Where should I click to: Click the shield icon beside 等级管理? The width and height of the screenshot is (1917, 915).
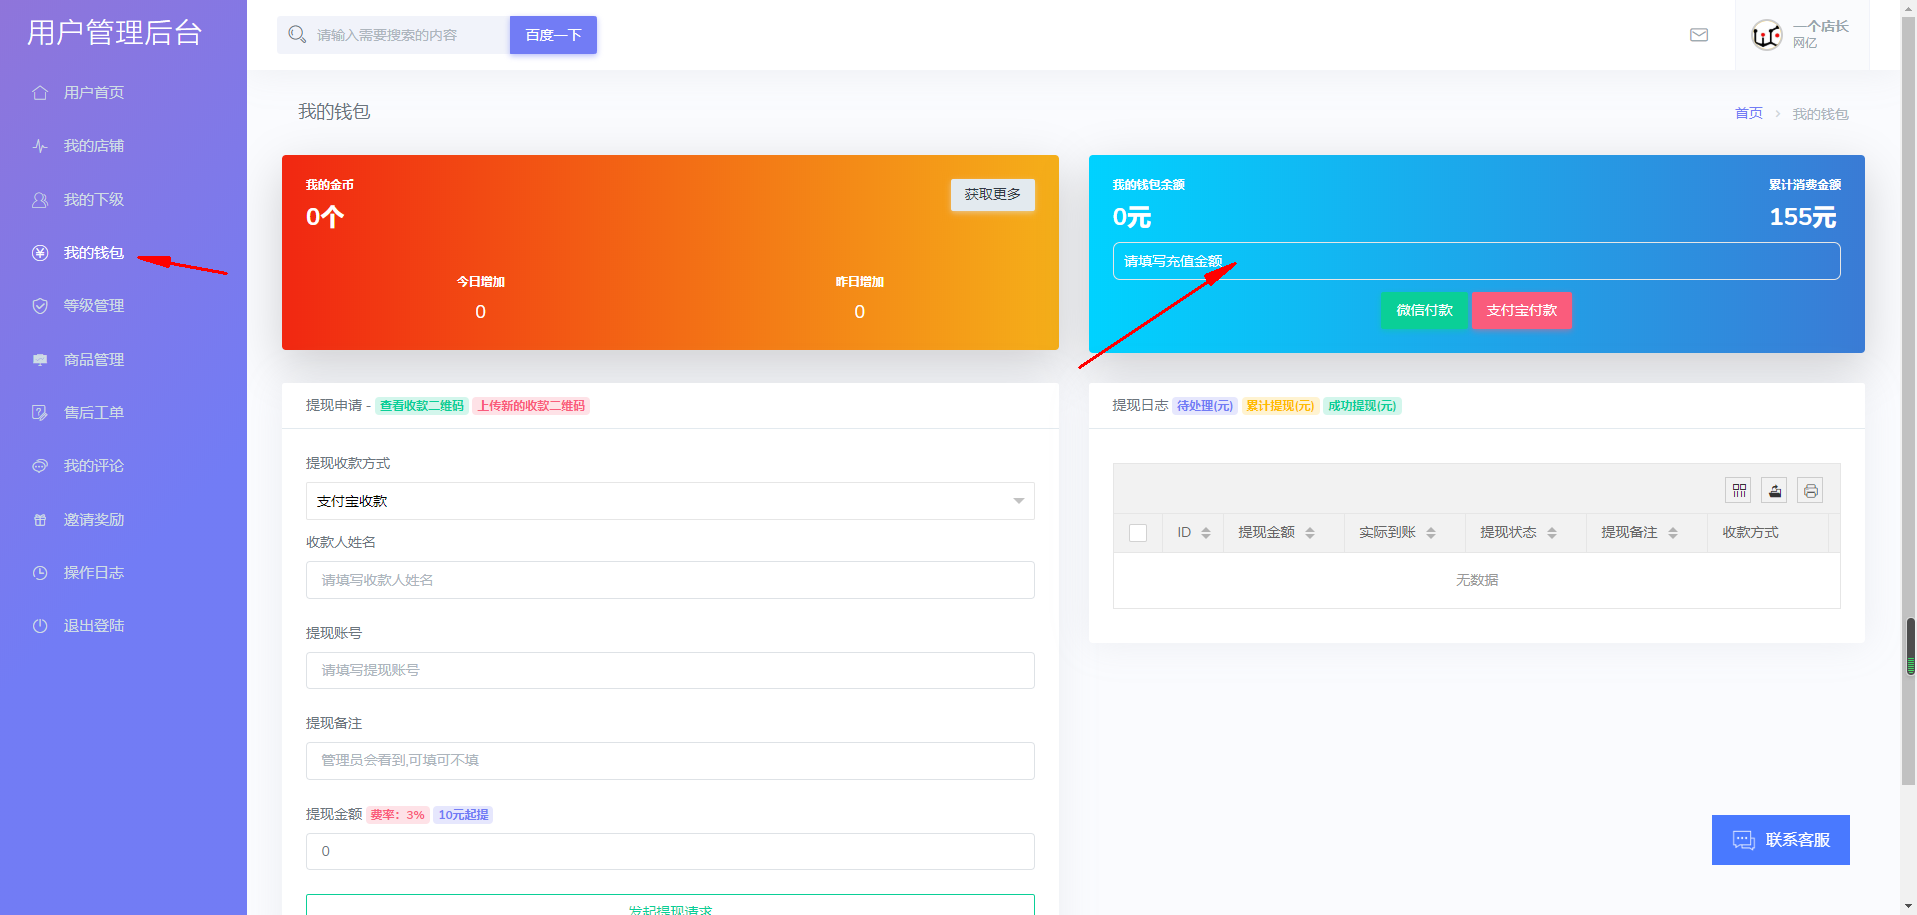click(x=40, y=306)
